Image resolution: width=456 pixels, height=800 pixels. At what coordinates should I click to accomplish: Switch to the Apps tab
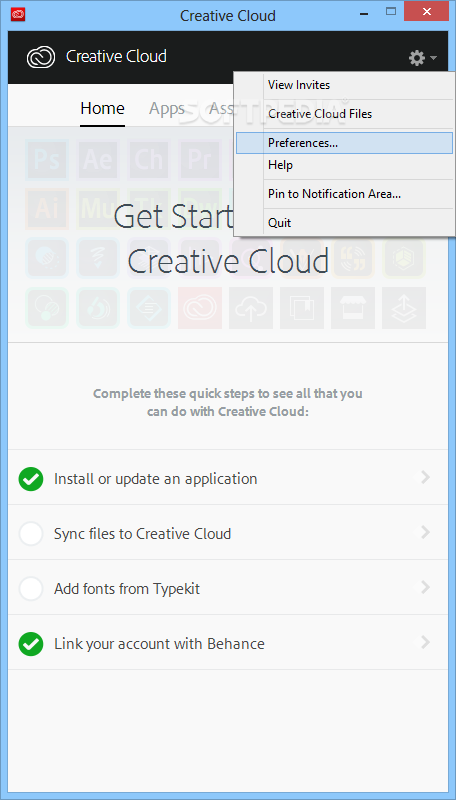[167, 108]
